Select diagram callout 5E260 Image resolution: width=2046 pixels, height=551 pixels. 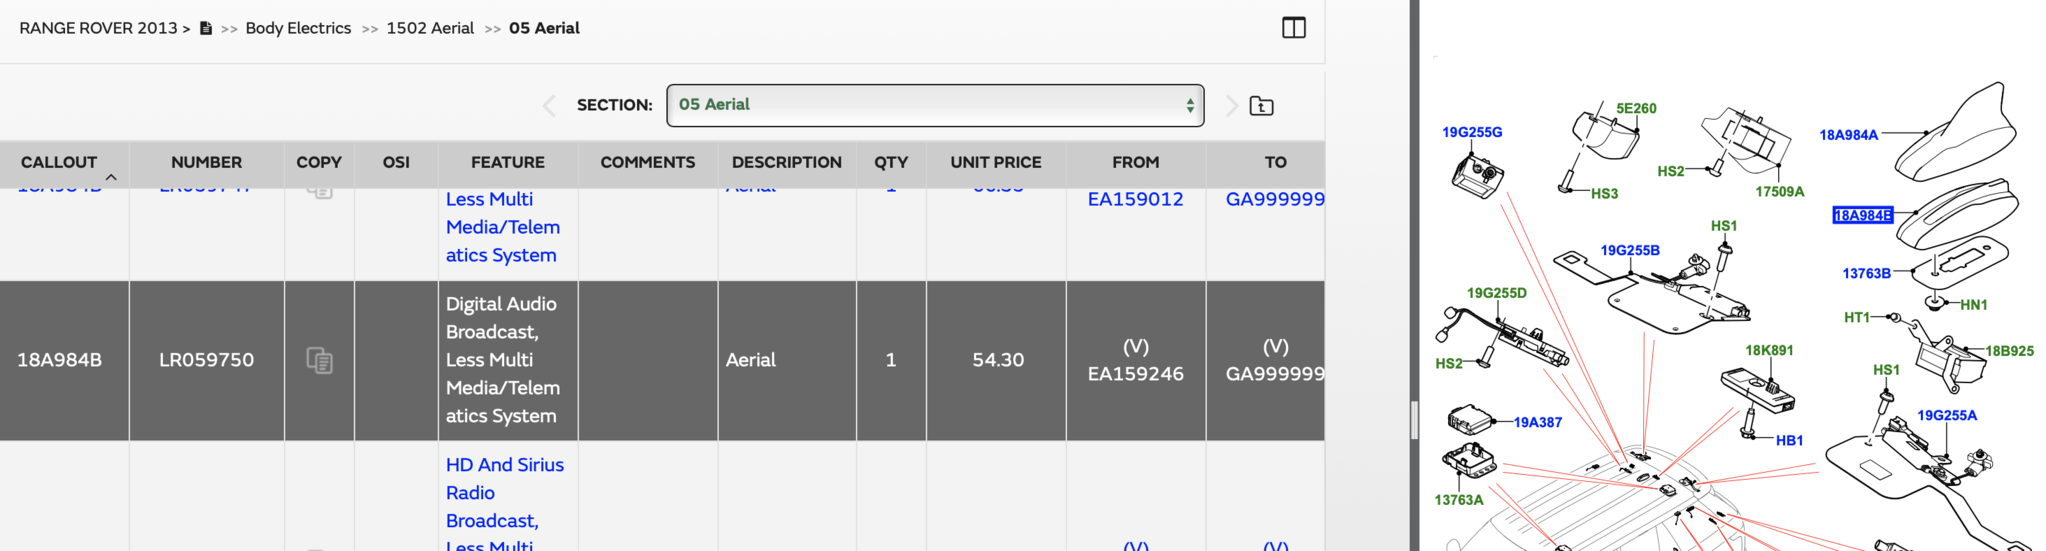[x=1636, y=108]
